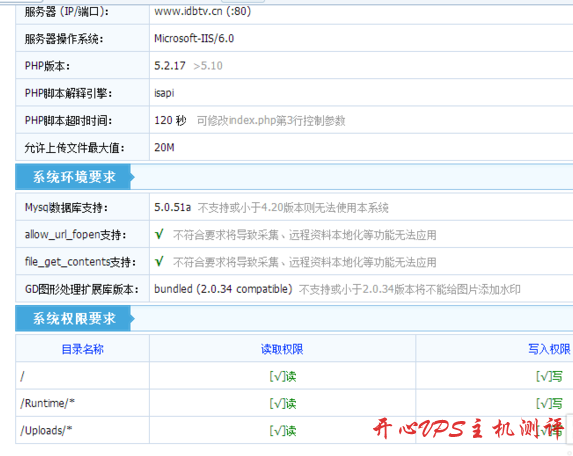Click the >5.10 requirement hint

point(208,66)
